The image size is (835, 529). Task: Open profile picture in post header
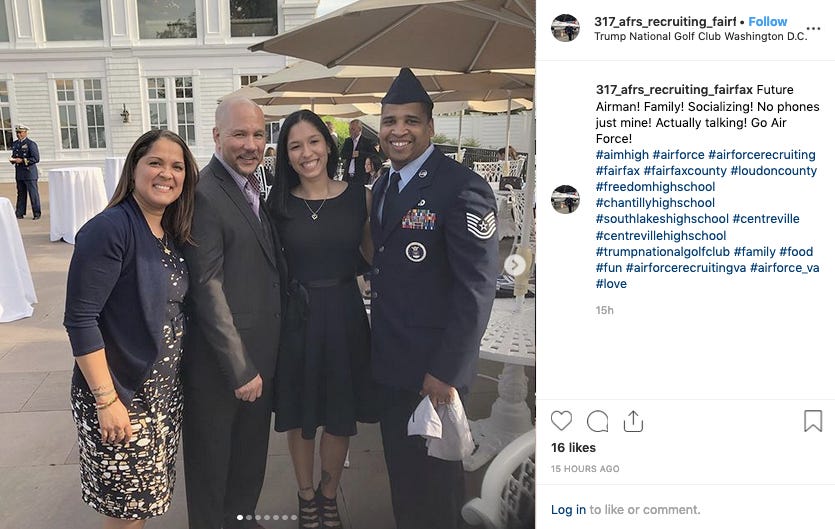coord(565,28)
